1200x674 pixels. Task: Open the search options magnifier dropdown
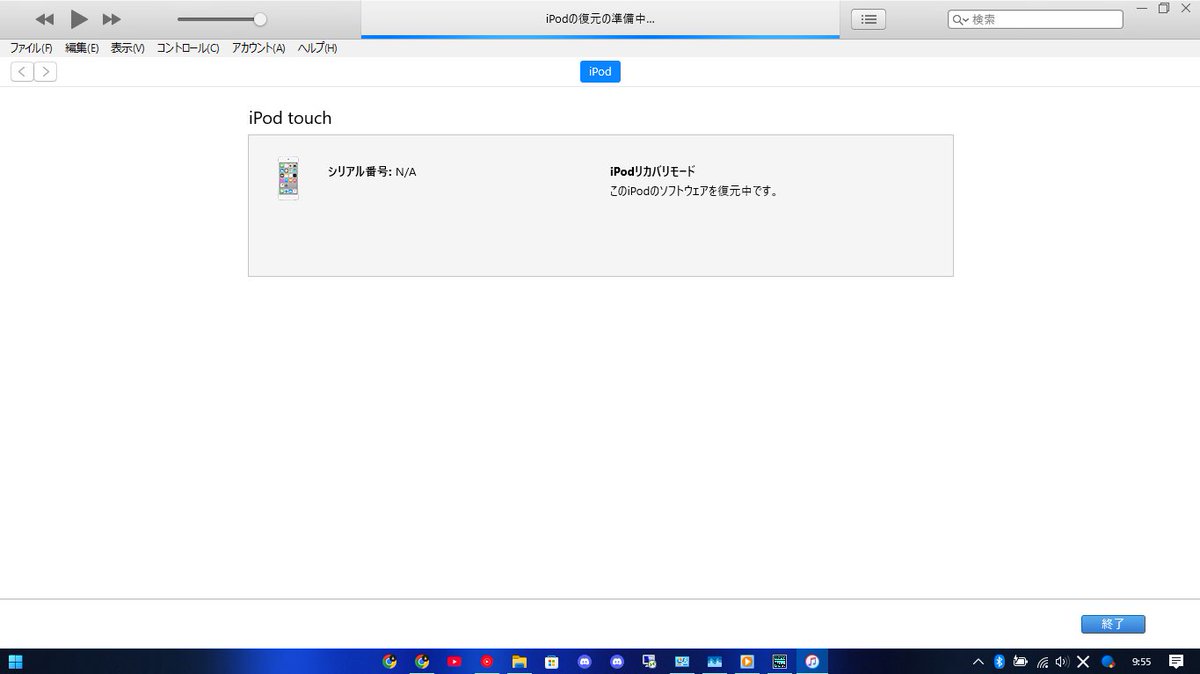click(960, 19)
